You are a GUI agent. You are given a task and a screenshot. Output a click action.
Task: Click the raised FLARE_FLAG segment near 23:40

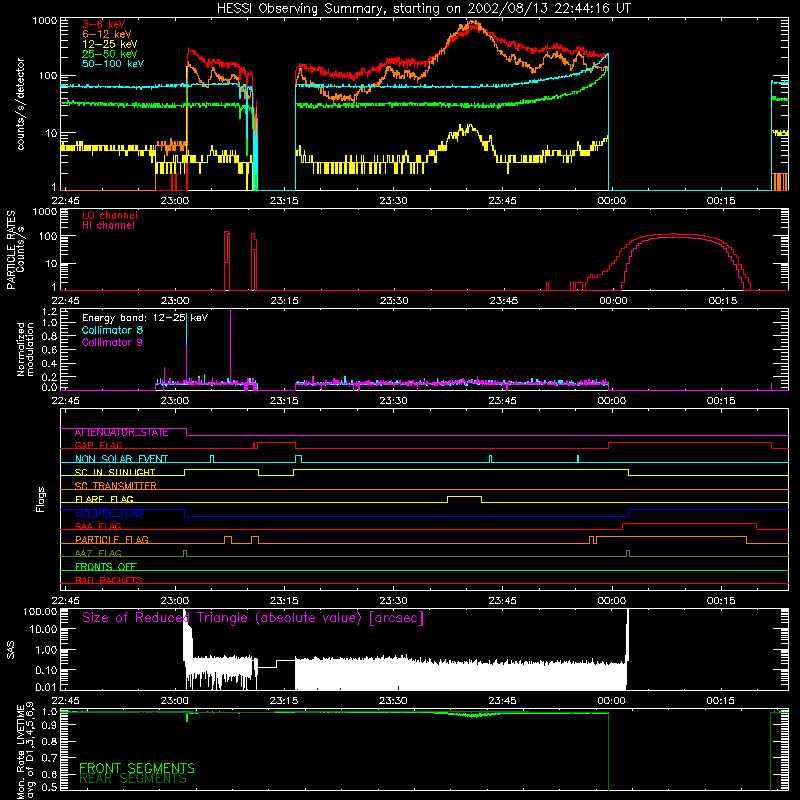click(464, 497)
